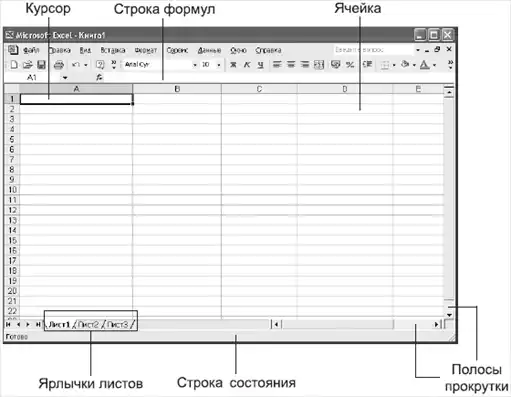Go to last sheet tab navigation arrow

tap(38, 324)
